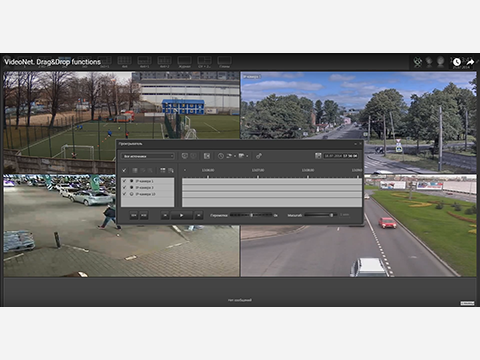The width and height of the screenshot is (480, 360).
Task: Click the small button at the bottom-right corner
Action: [467, 303]
